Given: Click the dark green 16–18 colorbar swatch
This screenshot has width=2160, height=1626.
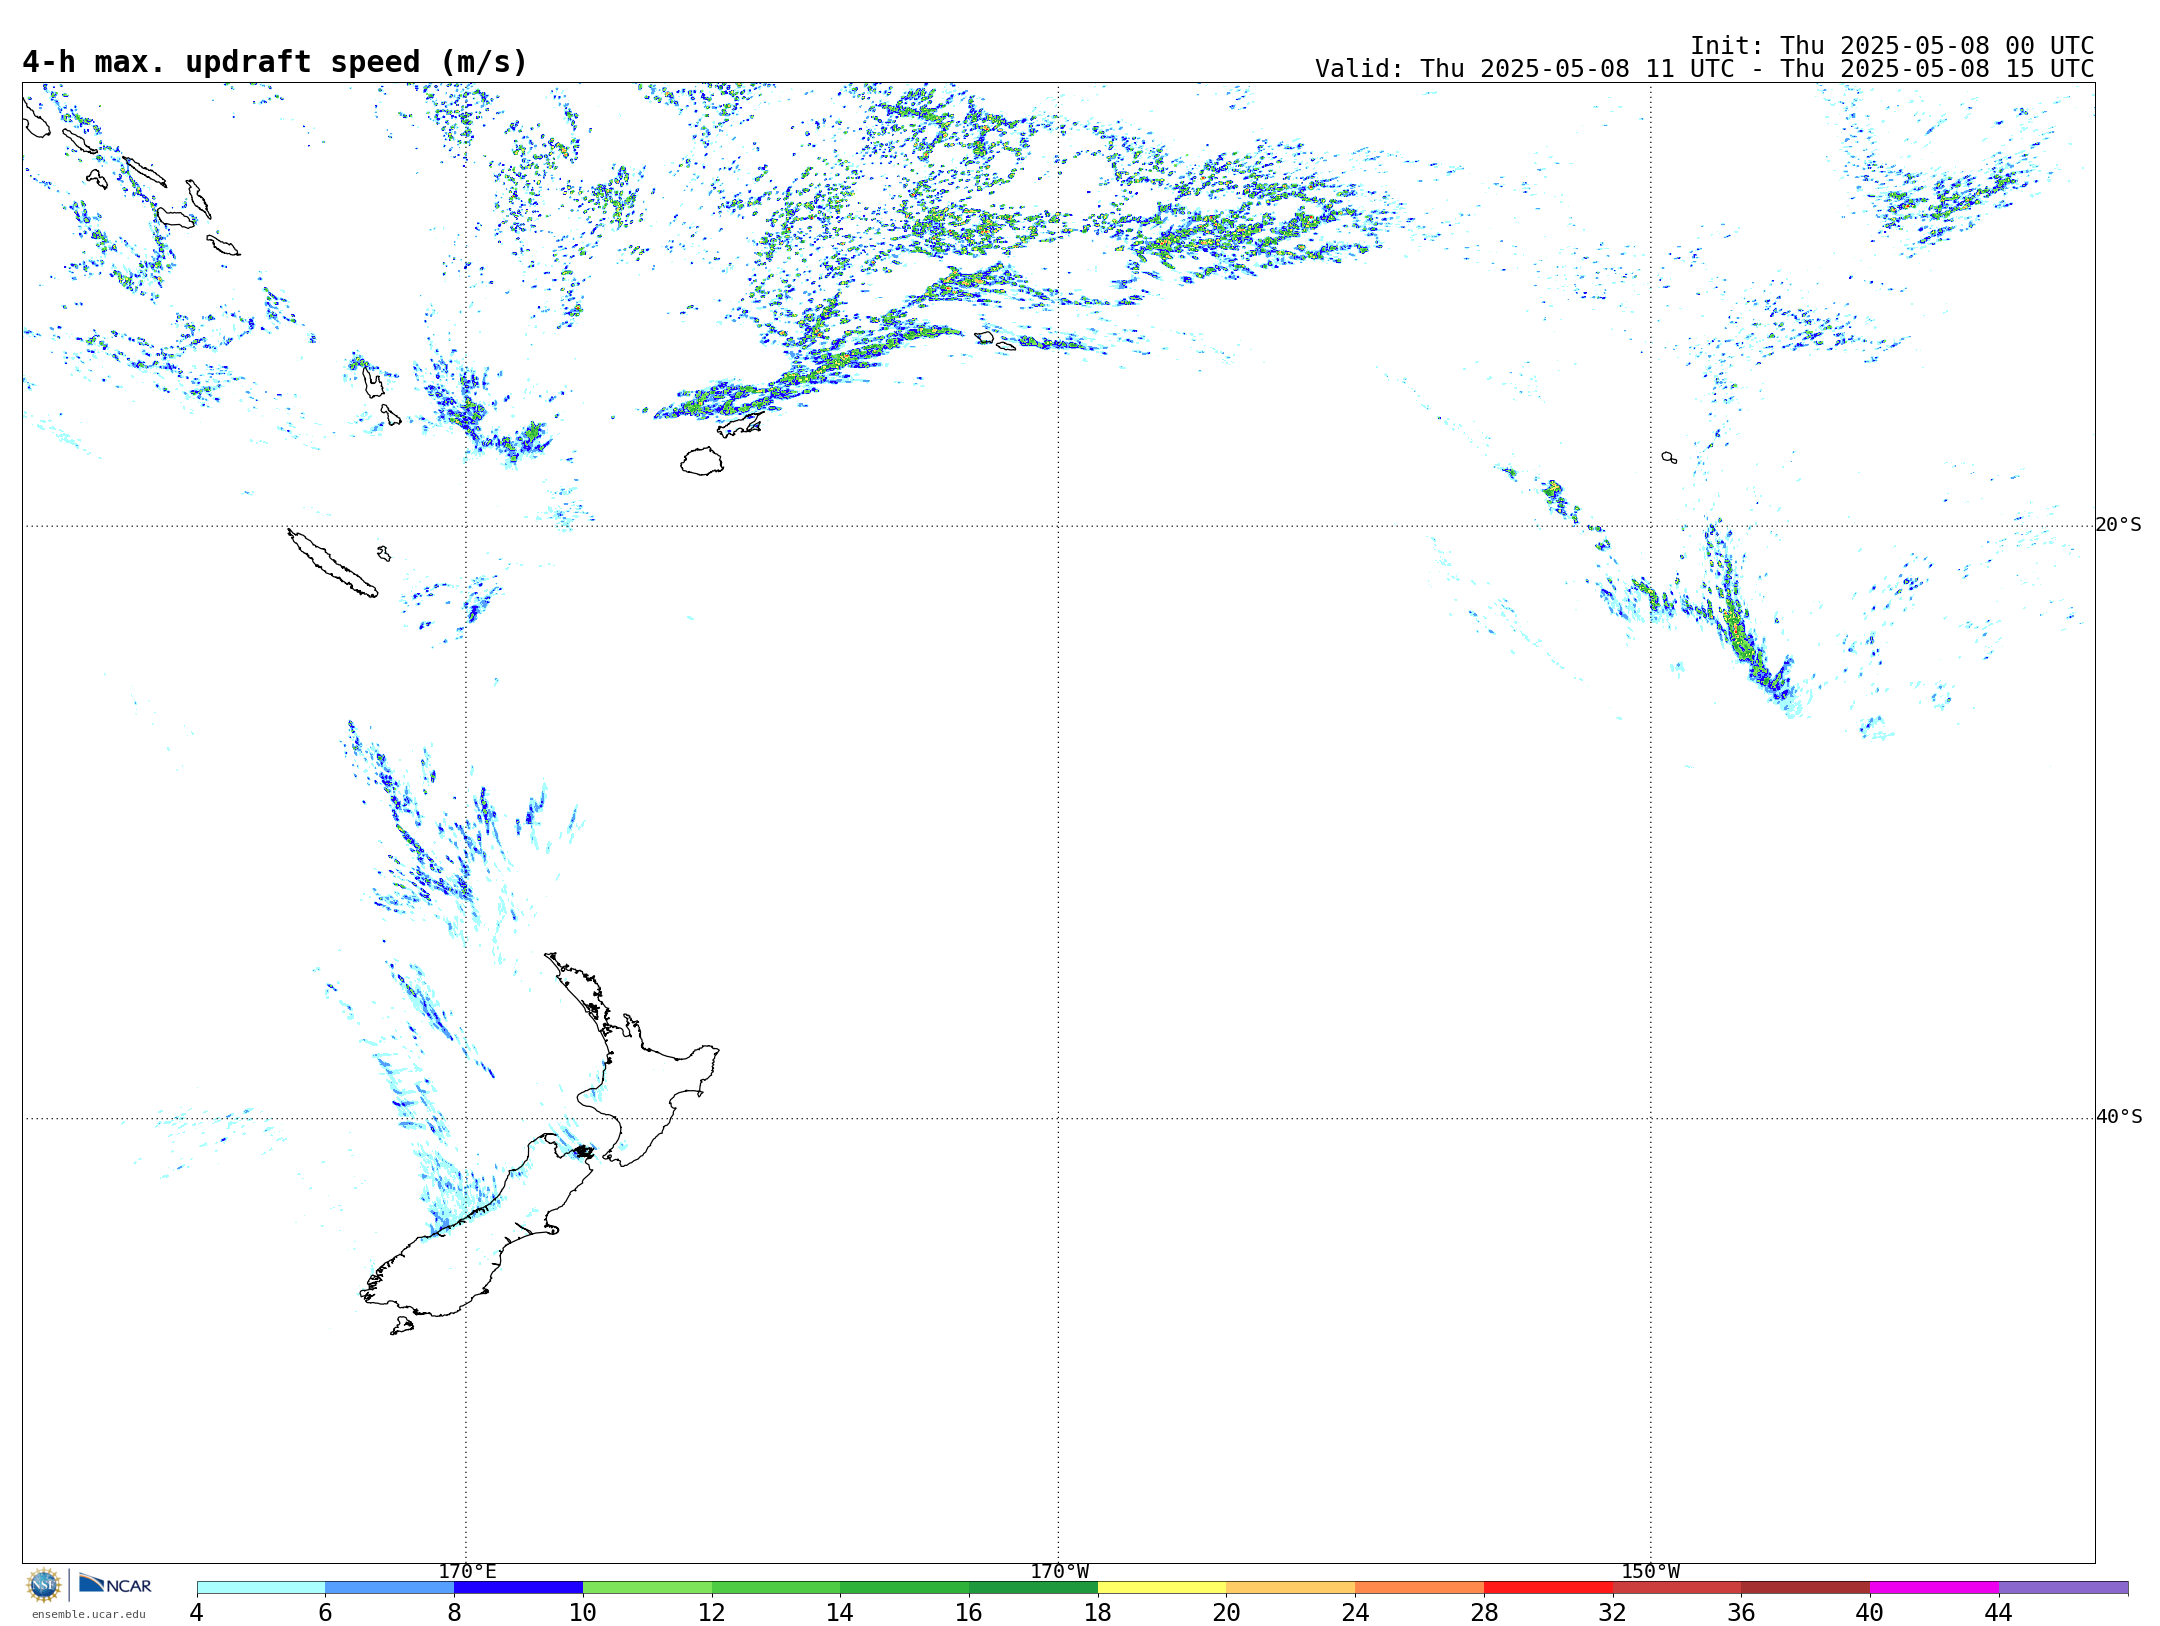Looking at the screenshot, I should 1033,1587.
